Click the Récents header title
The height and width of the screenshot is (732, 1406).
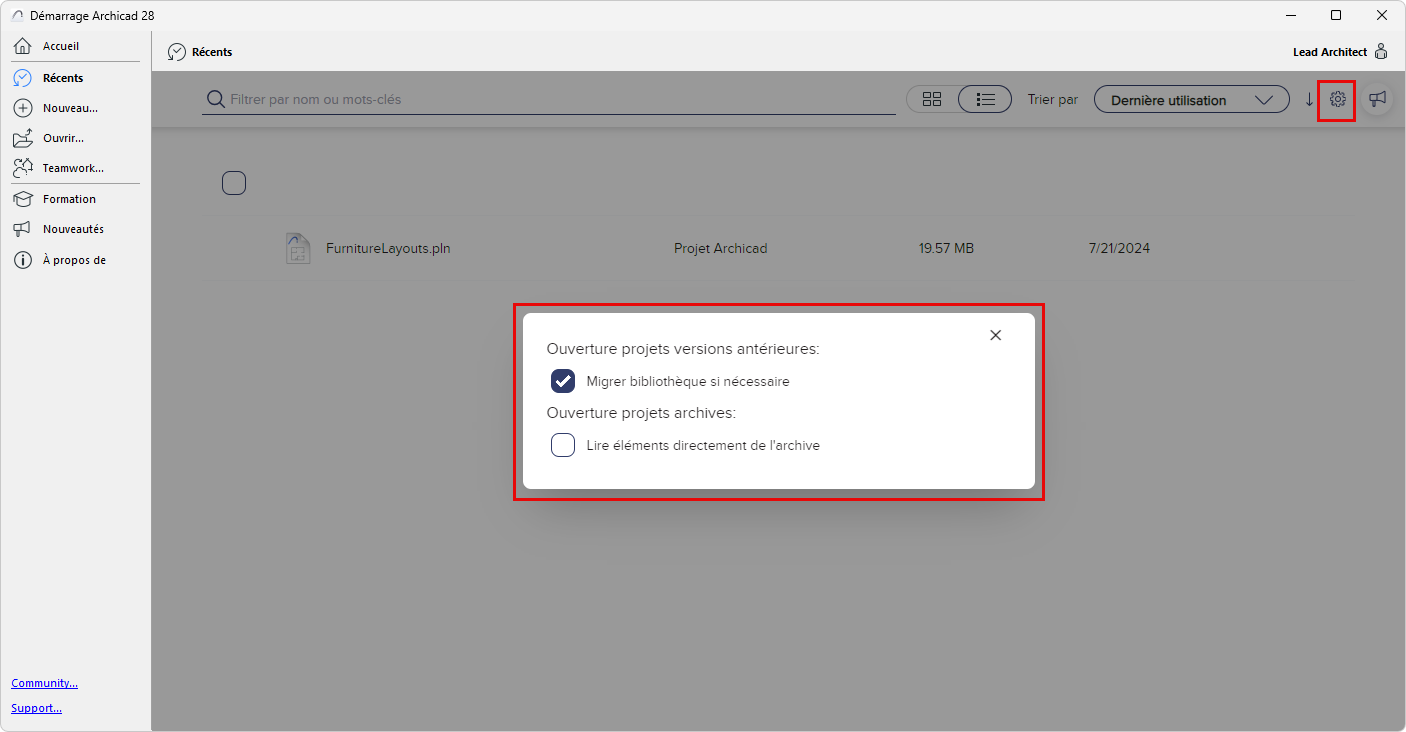click(212, 52)
